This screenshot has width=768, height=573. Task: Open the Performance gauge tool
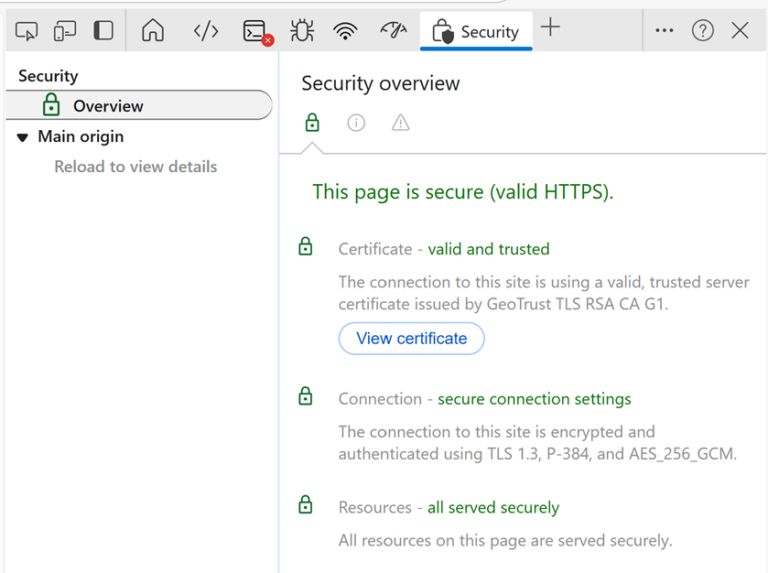click(393, 31)
